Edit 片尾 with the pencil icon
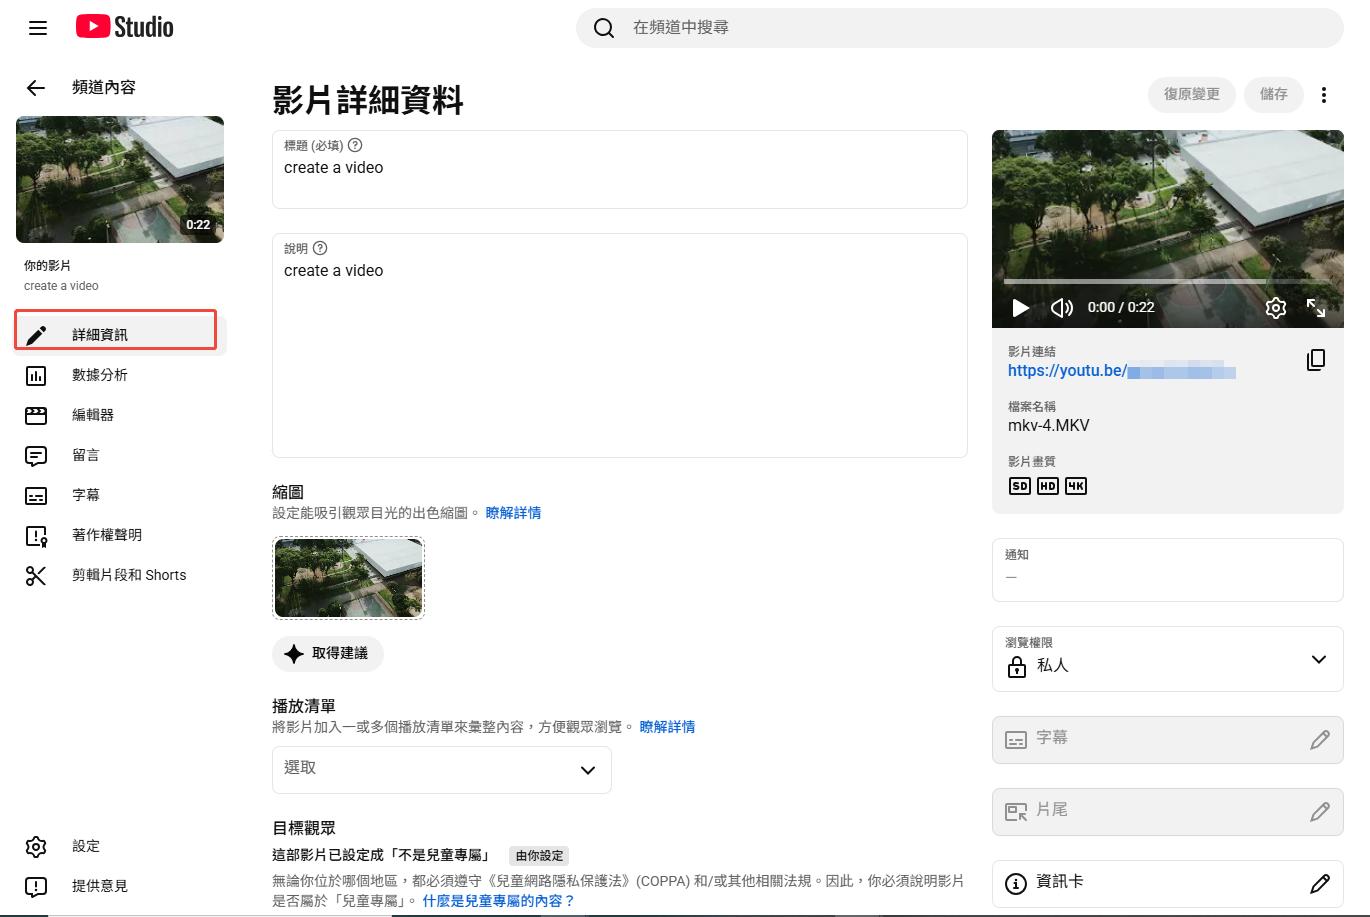Screen dimensions: 1370x917 coord(1320,812)
